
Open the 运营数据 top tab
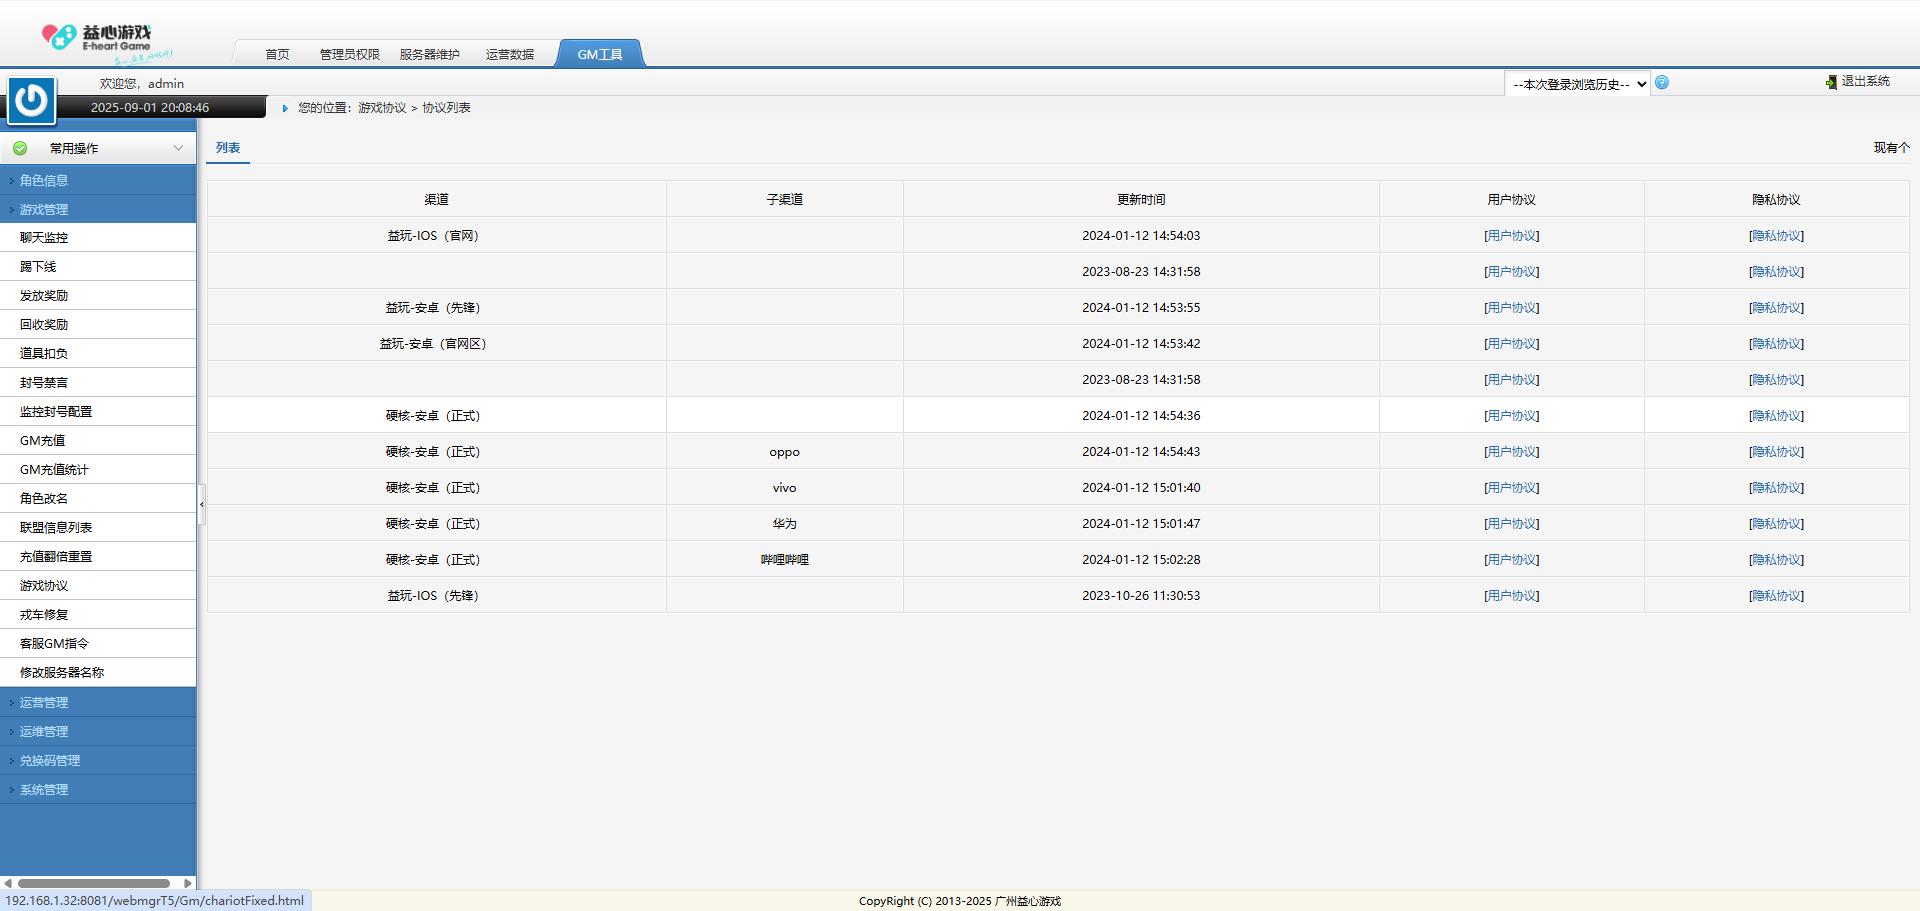[509, 54]
